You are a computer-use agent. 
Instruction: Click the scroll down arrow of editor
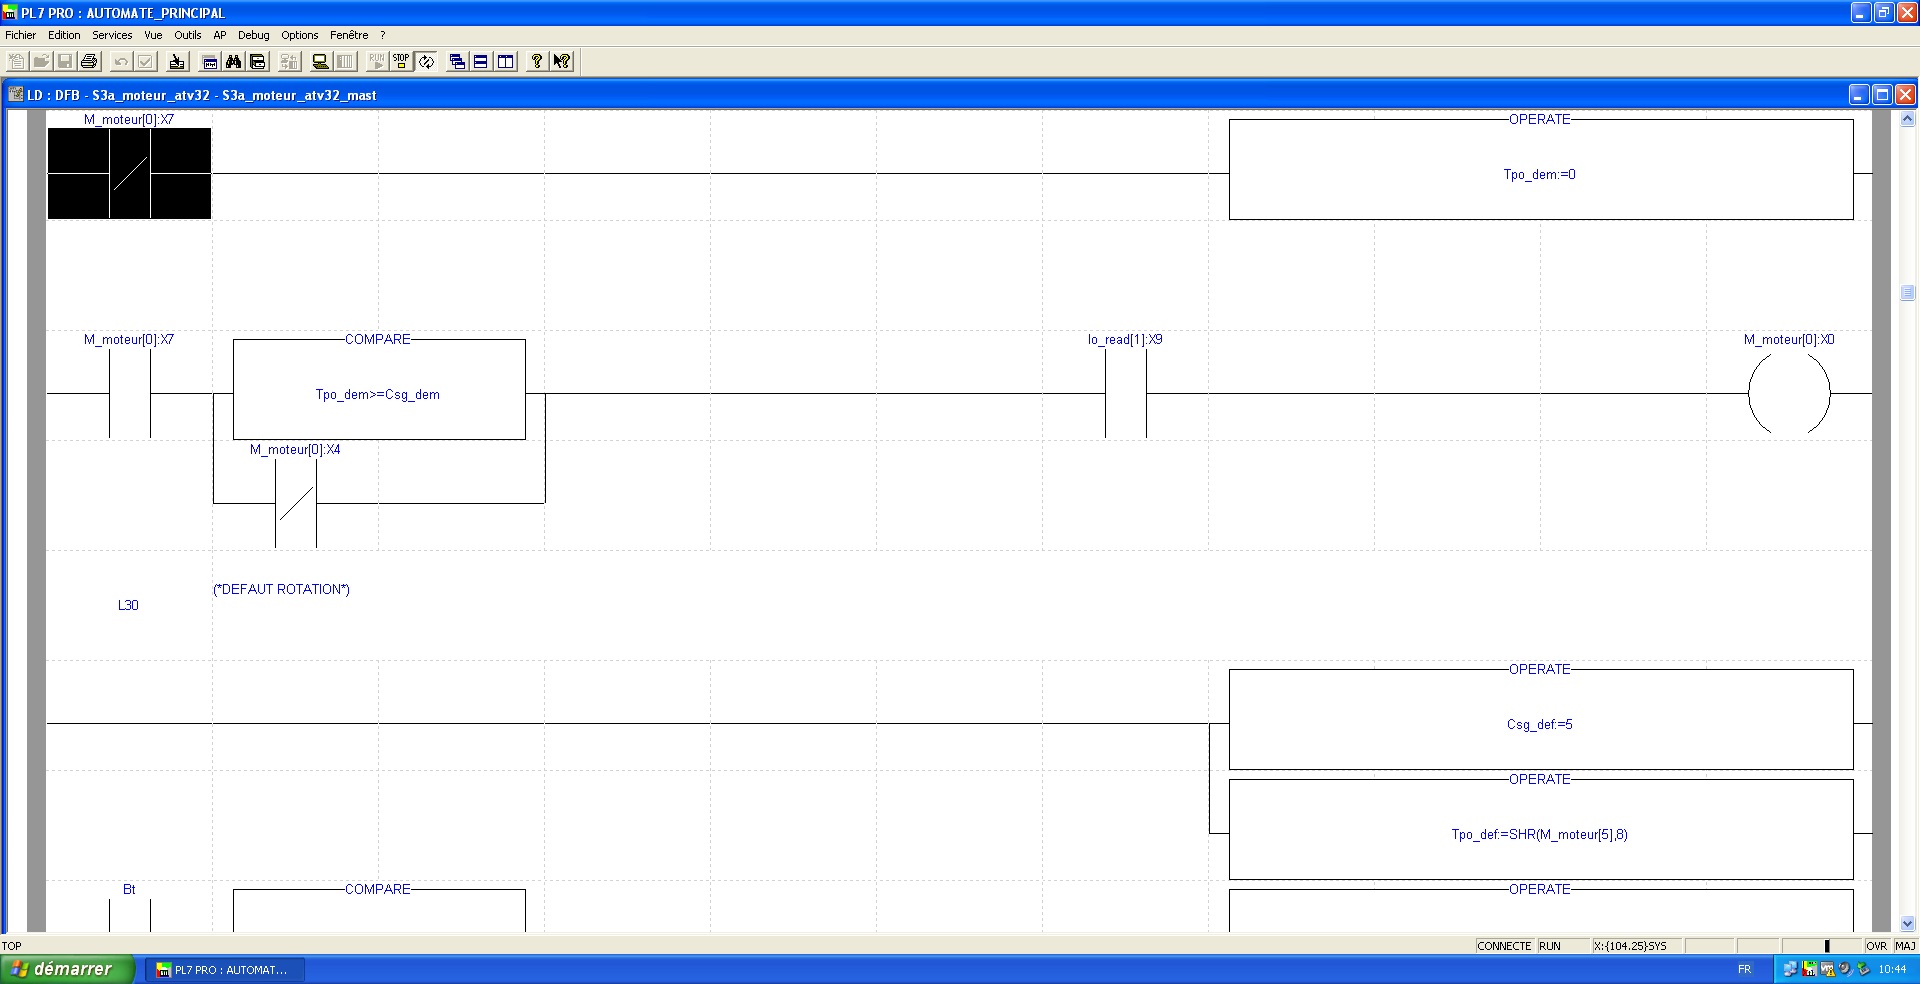[1907, 923]
